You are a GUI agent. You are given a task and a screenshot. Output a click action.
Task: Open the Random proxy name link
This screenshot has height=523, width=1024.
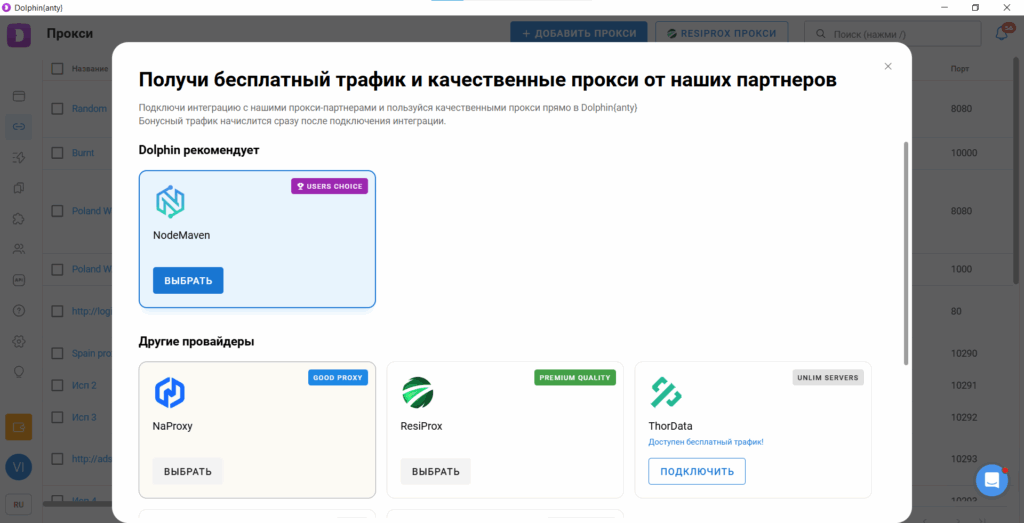[89, 108]
